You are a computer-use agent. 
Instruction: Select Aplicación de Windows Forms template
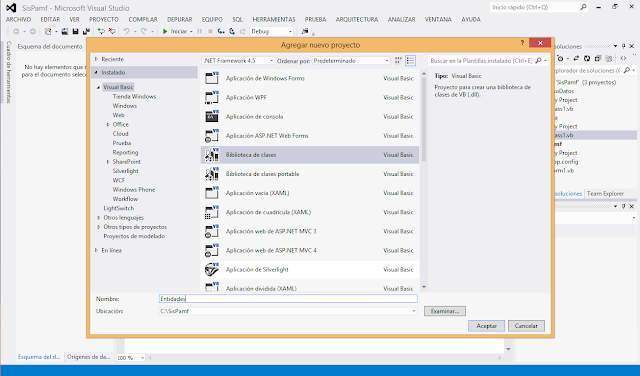click(x=310, y=78)
